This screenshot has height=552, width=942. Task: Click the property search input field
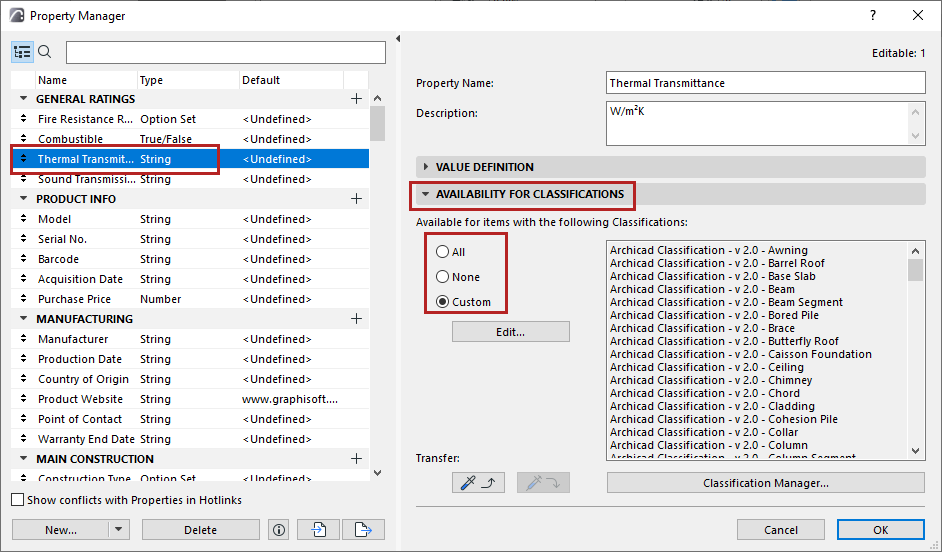[226, 52]
